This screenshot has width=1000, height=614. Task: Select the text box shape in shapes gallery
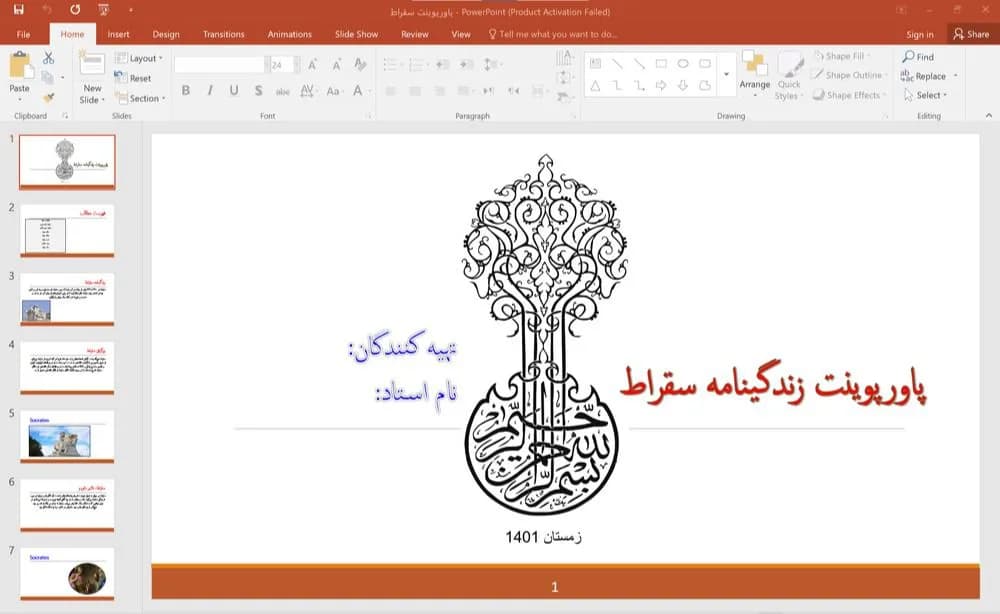tap(595, 64)
